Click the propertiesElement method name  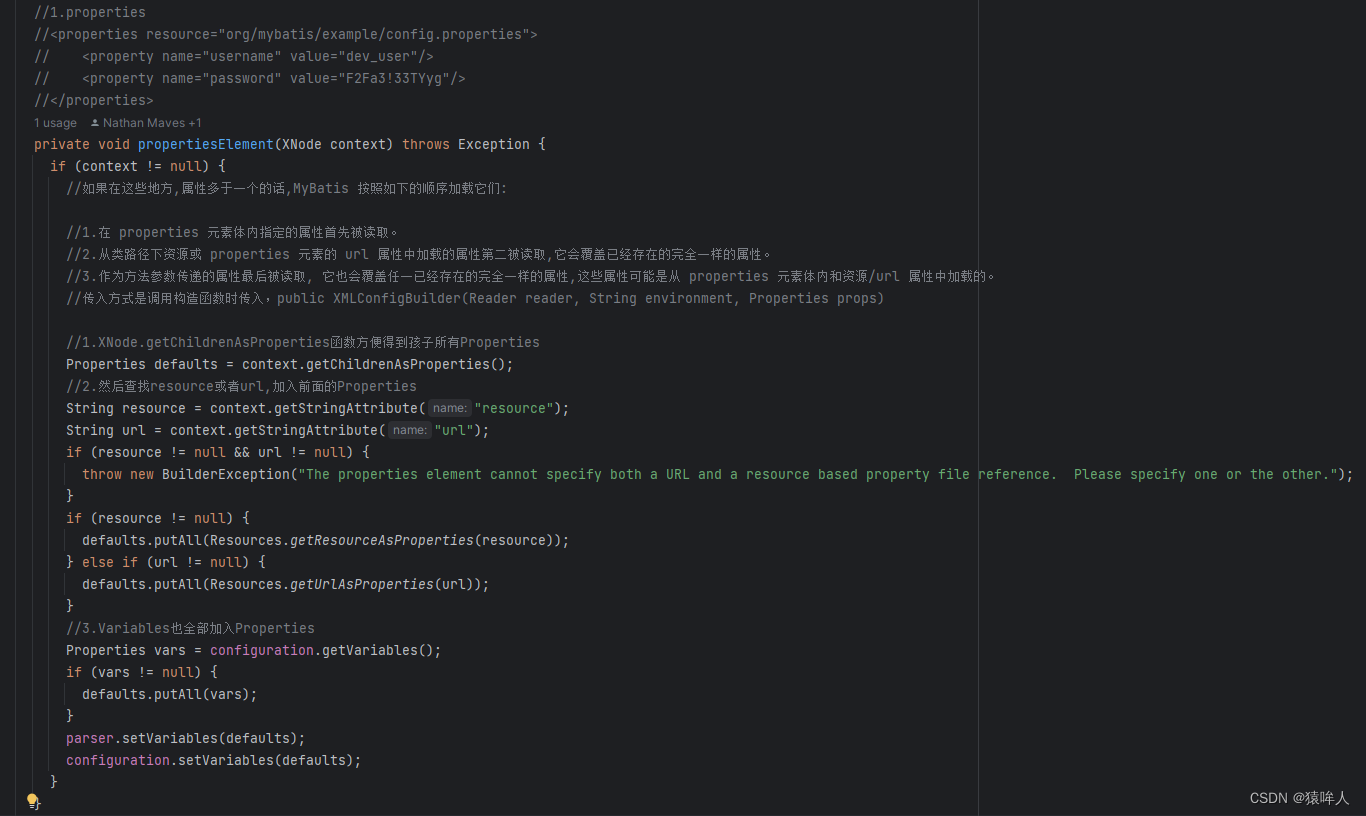(206, 144)
